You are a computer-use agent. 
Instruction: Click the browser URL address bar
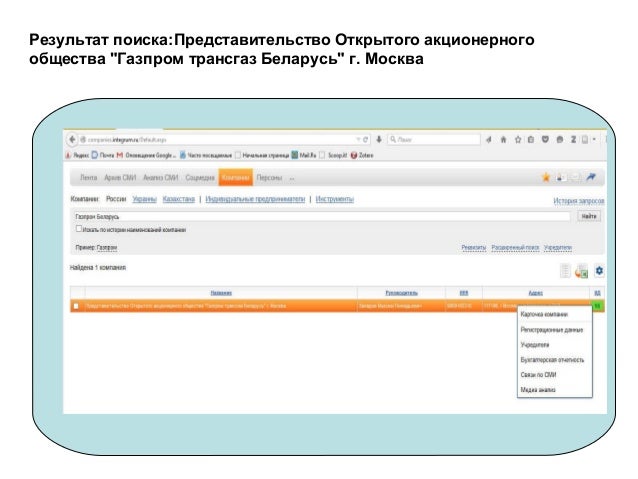[x=222, y=140]
